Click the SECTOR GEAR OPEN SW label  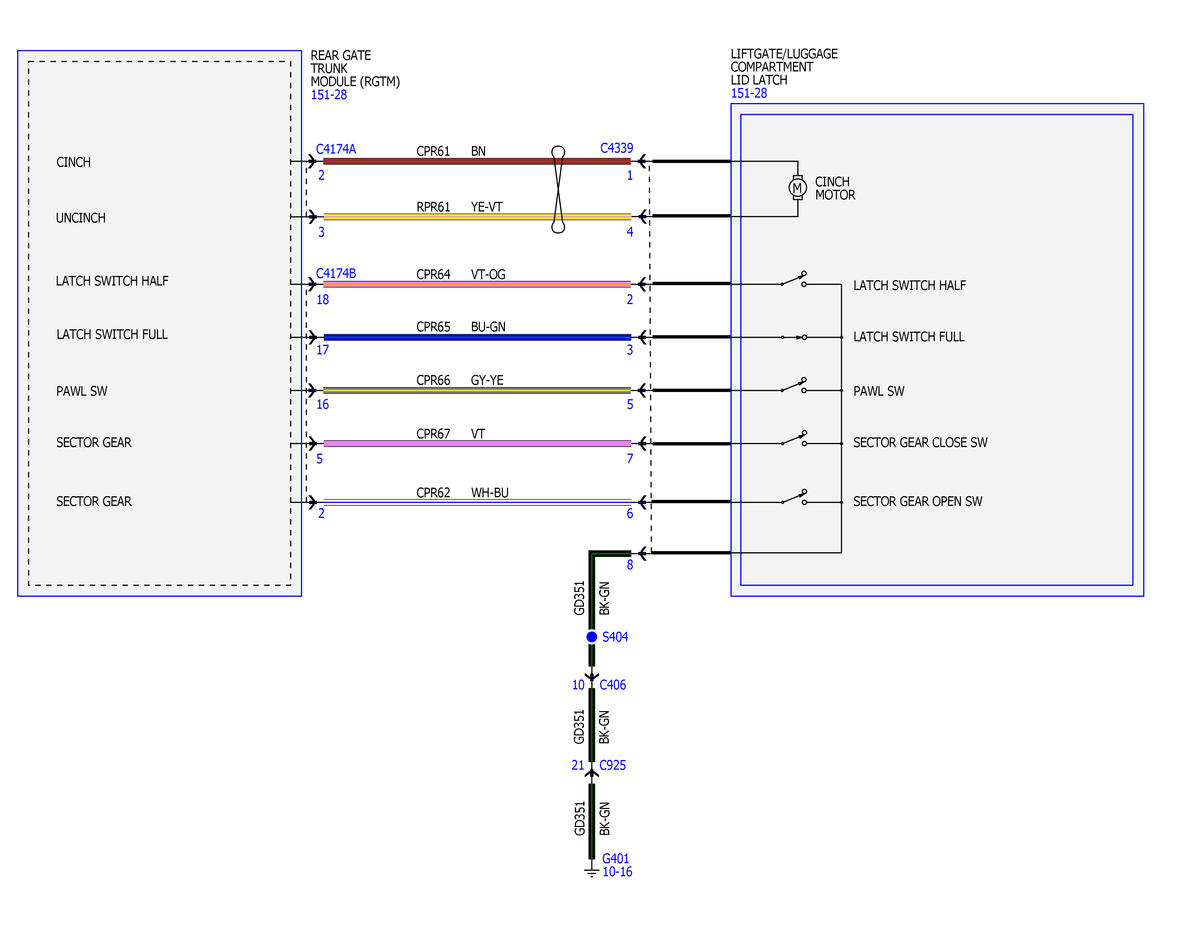[x=918, y=501]
